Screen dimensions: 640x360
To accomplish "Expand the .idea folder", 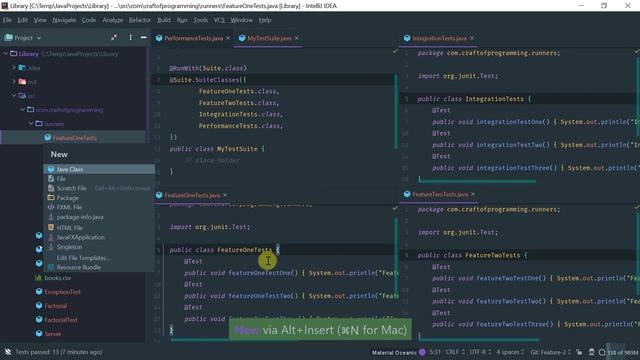I will click(x=14, y=67).
